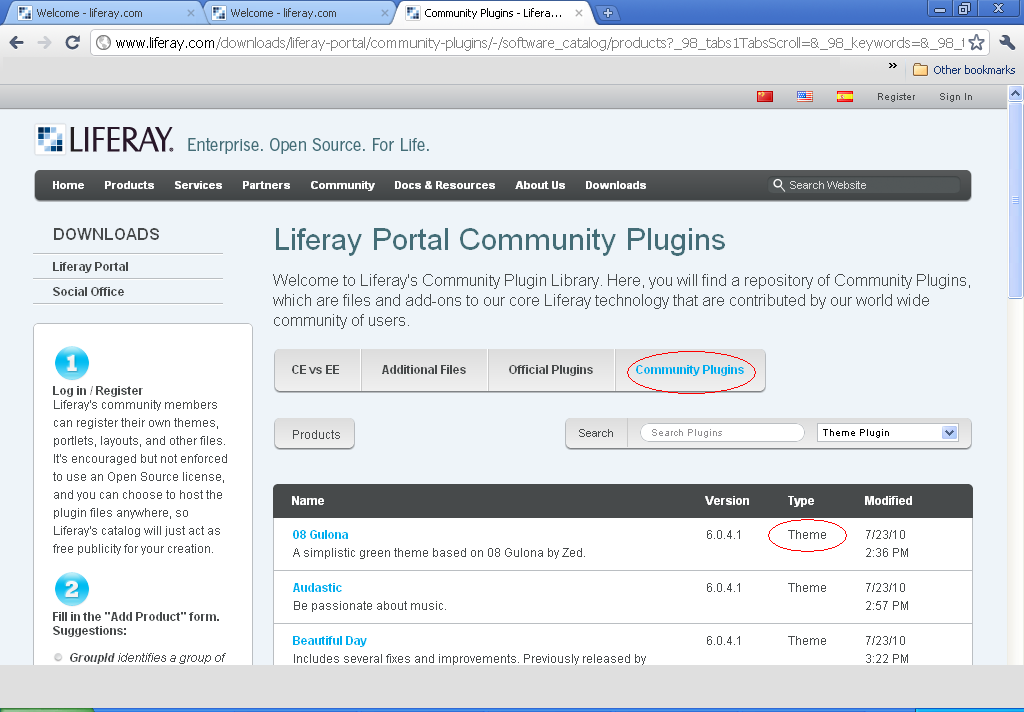Click the magnifier icon in Search Website
The width and height of the screenshot is (1024, 712).
778,185
